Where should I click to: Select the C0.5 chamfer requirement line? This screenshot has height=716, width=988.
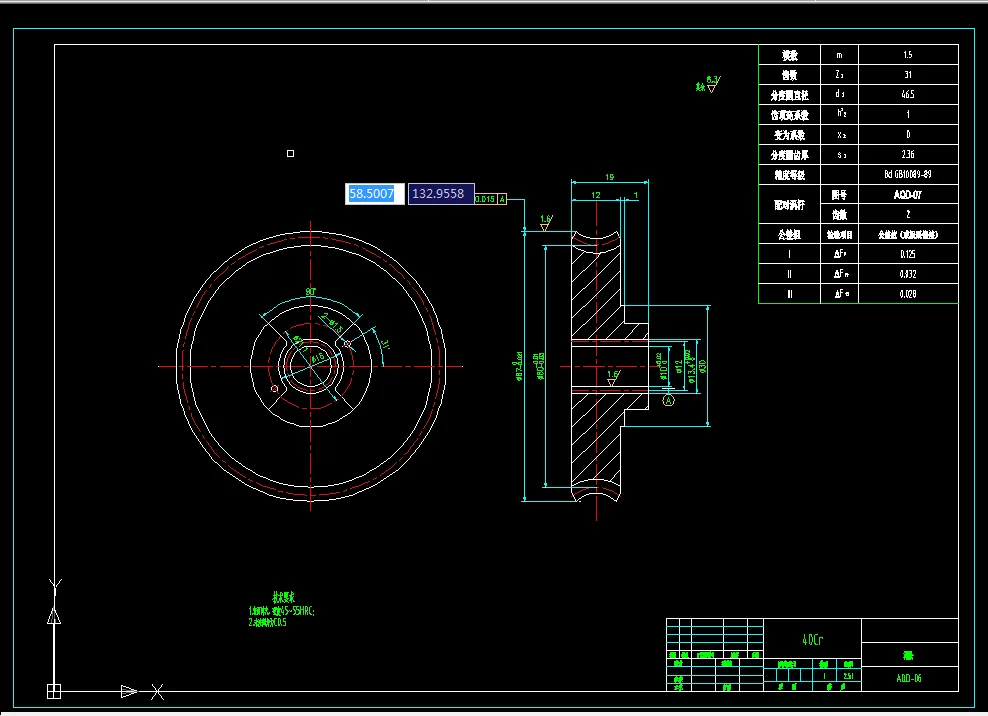(267, 622)
